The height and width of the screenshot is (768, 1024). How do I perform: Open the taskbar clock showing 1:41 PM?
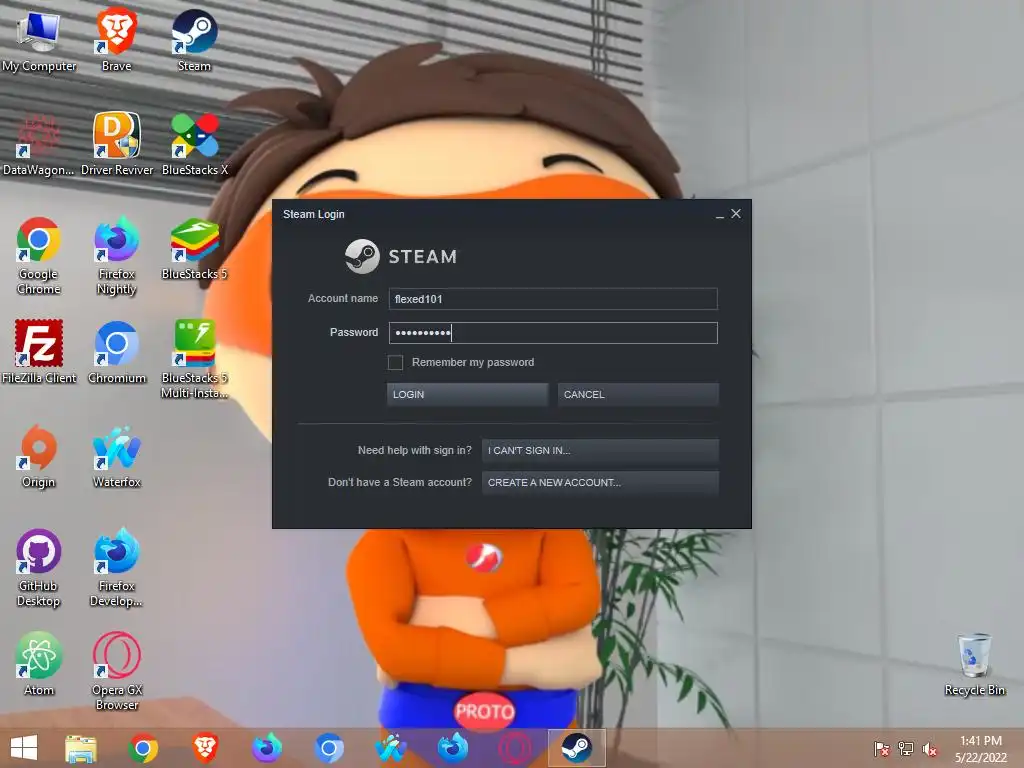coord(981,749)
